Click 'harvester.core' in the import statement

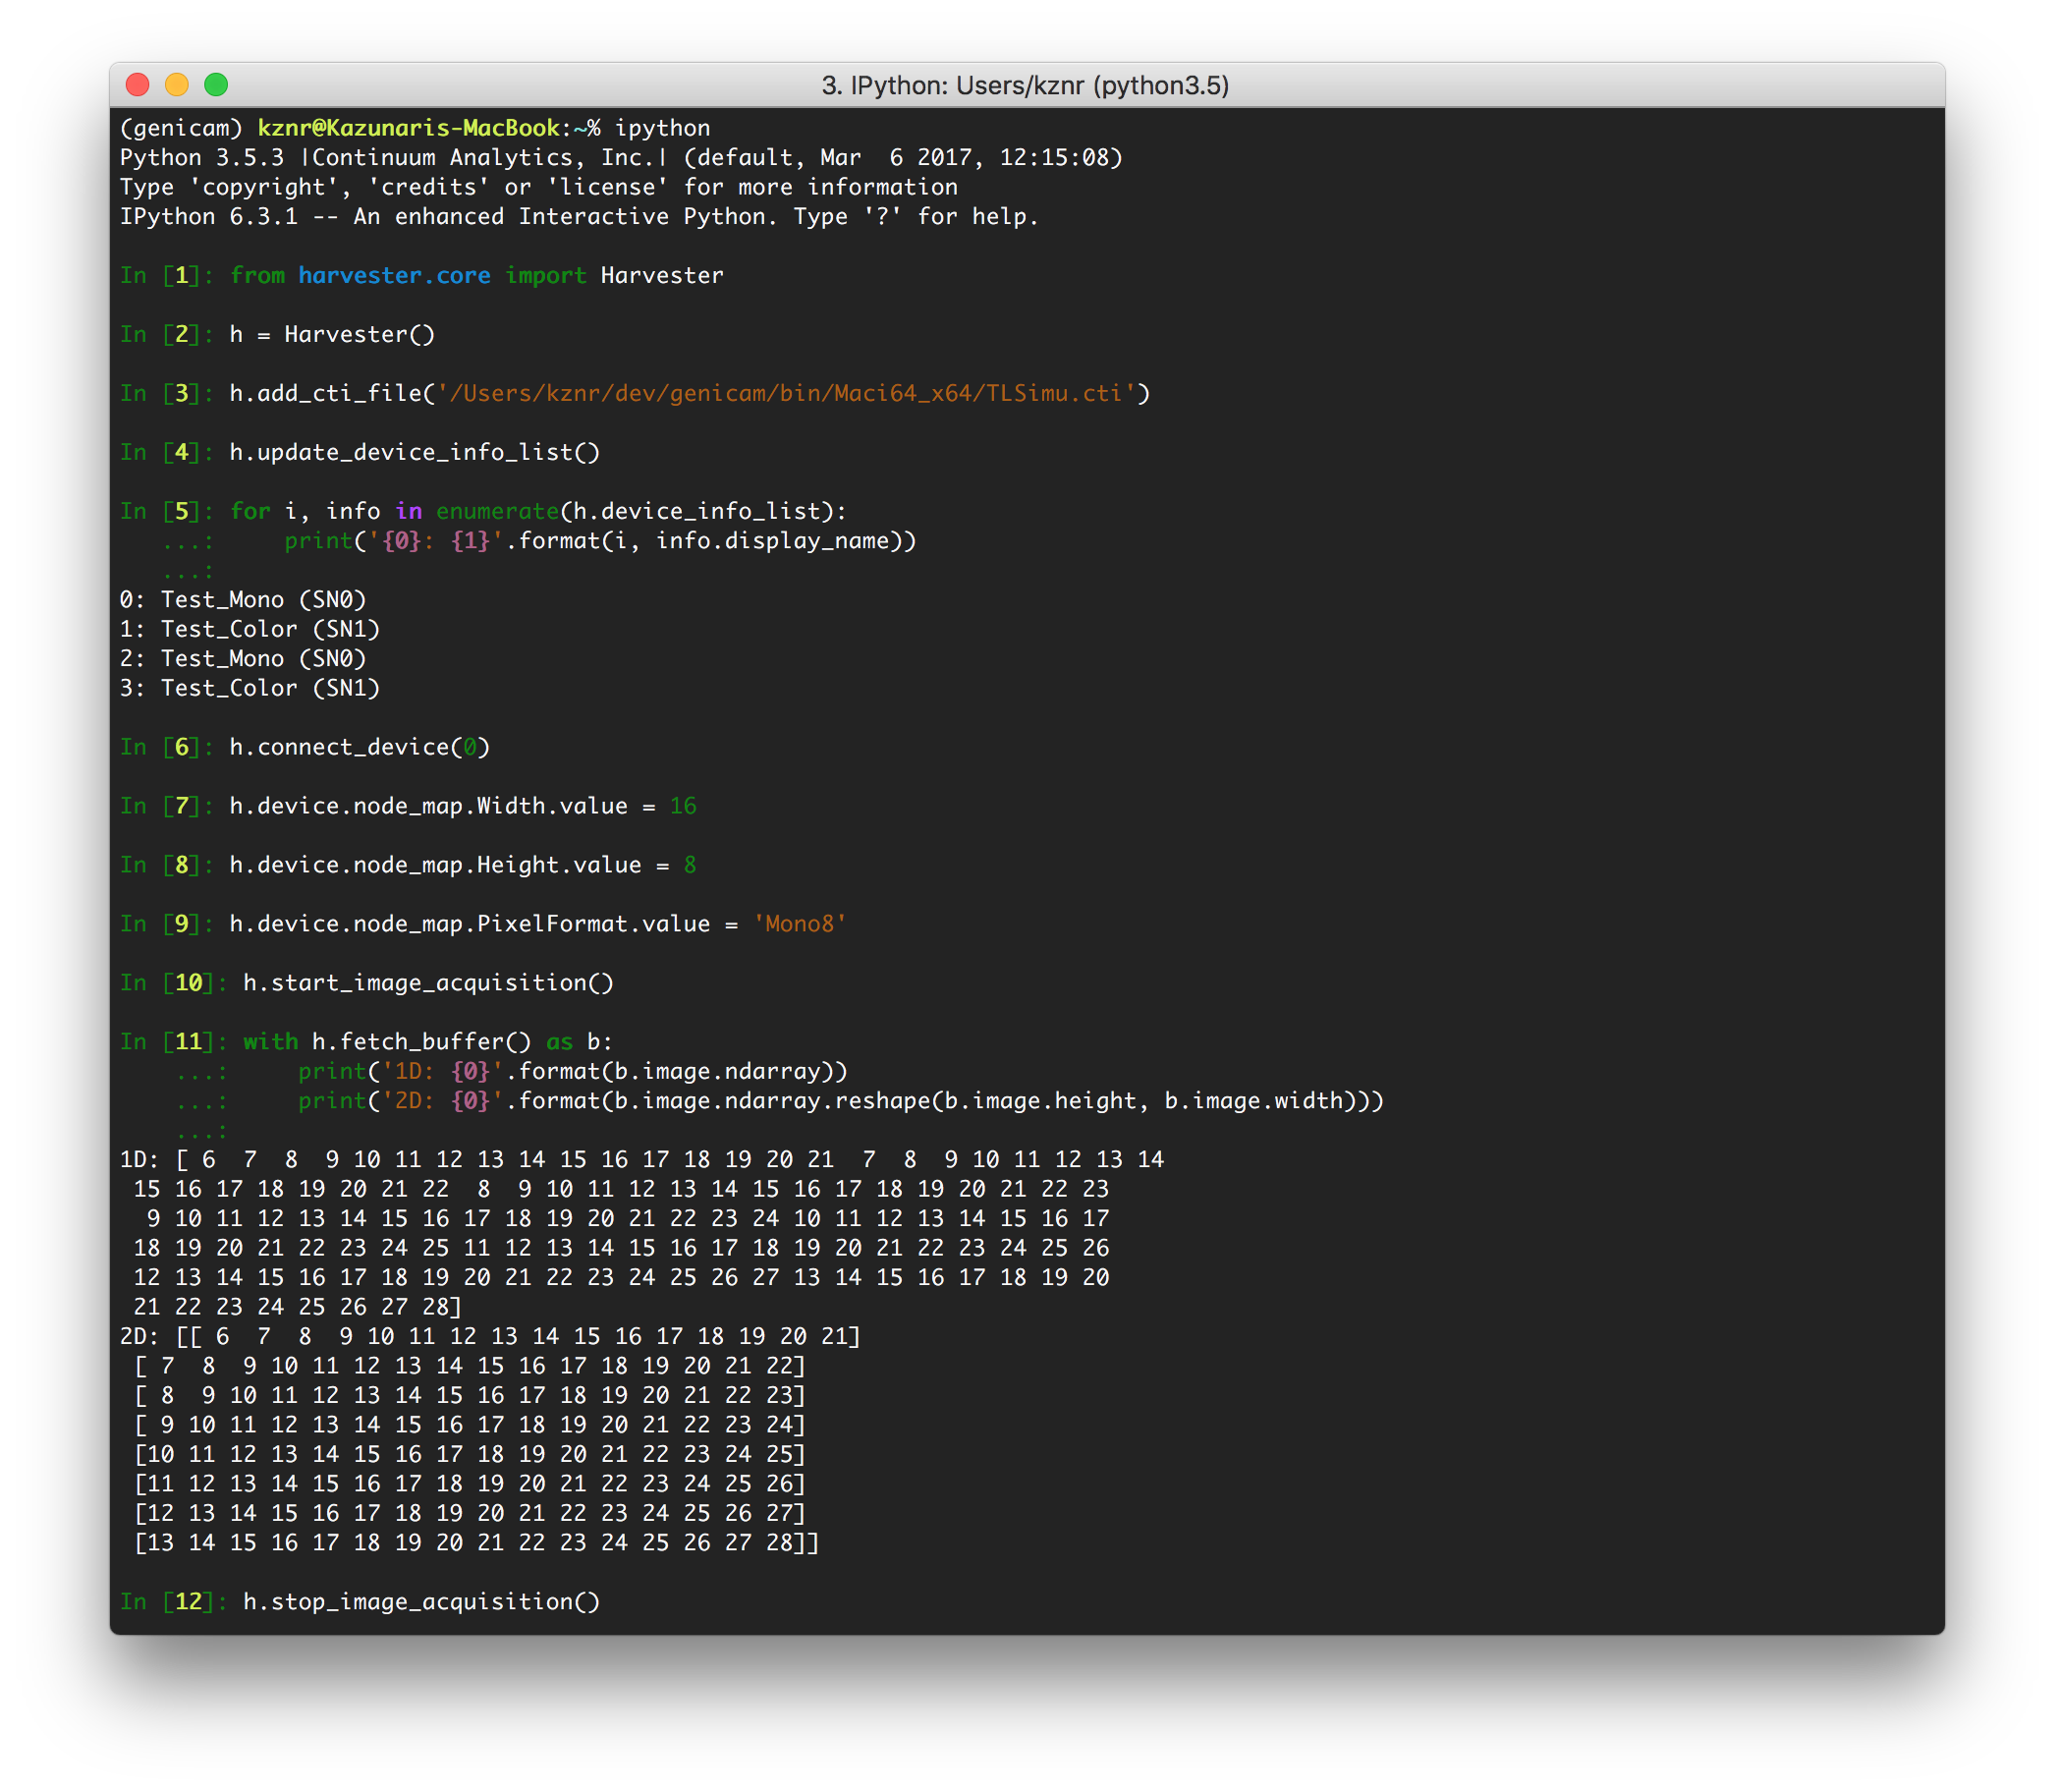pos(394,276)
